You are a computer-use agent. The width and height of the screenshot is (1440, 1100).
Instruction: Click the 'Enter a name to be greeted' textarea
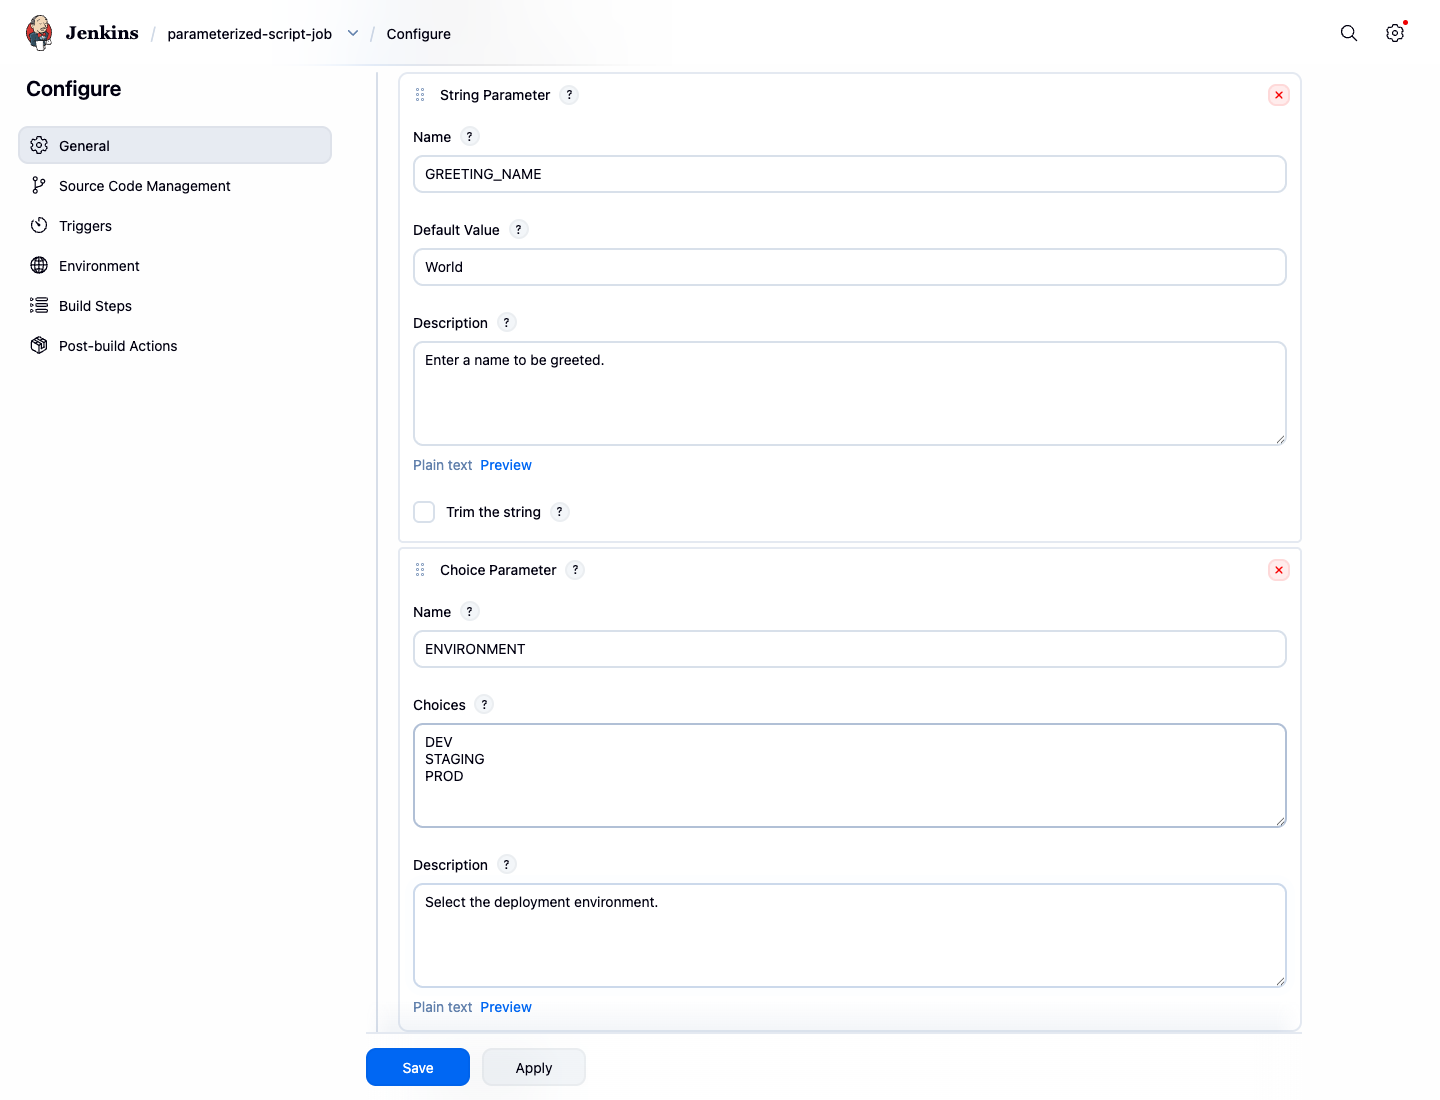[x=850, y=394]
